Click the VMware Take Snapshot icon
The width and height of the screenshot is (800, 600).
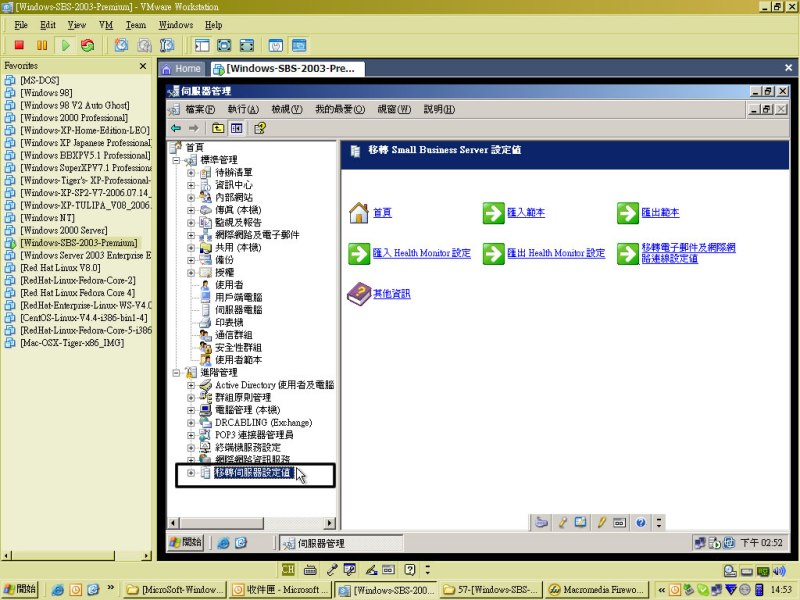(x=121, y=45)
